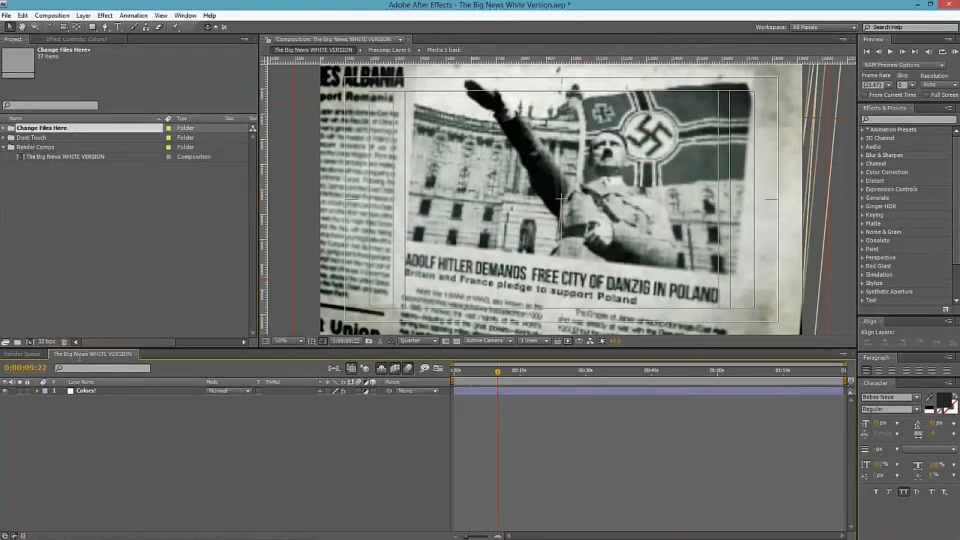Click the timeline current timecode 0:00:09:22
The image size is (960, 540).
click(25, 368)
